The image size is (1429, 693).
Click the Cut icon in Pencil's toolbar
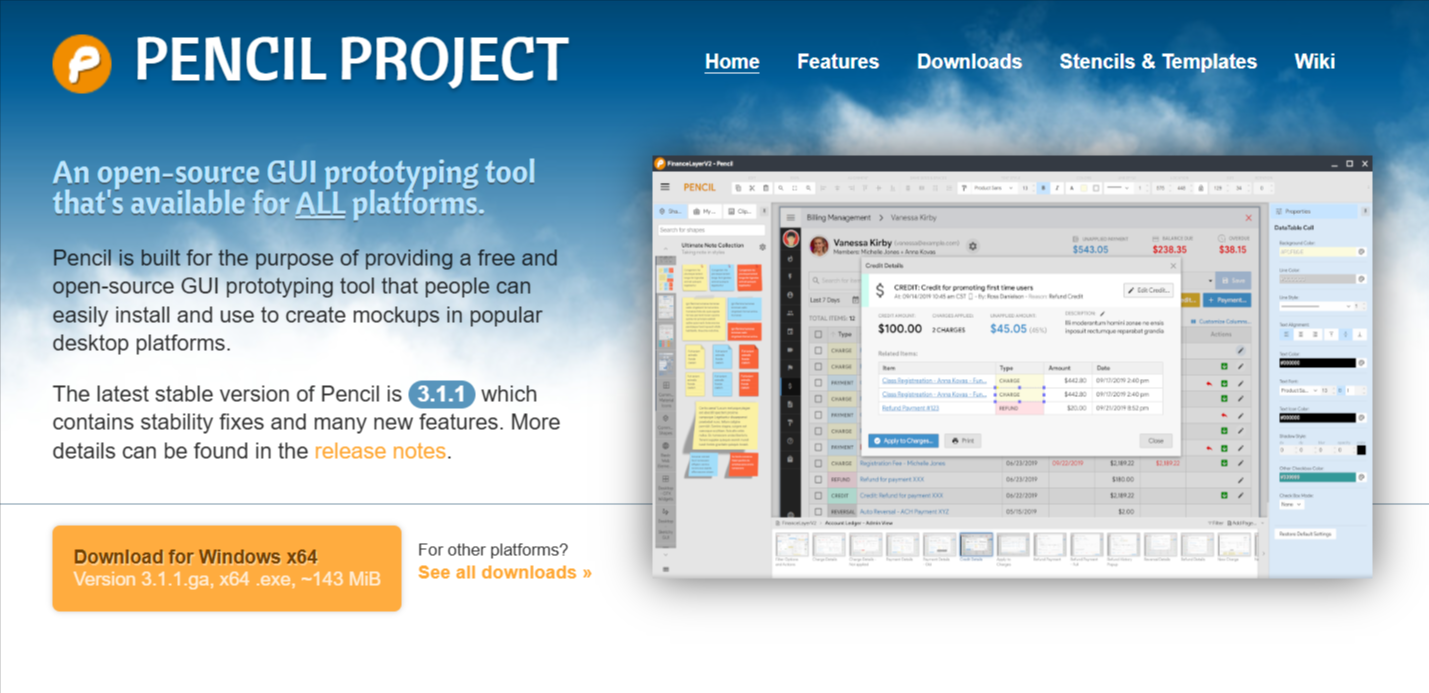tap(752, 188)
